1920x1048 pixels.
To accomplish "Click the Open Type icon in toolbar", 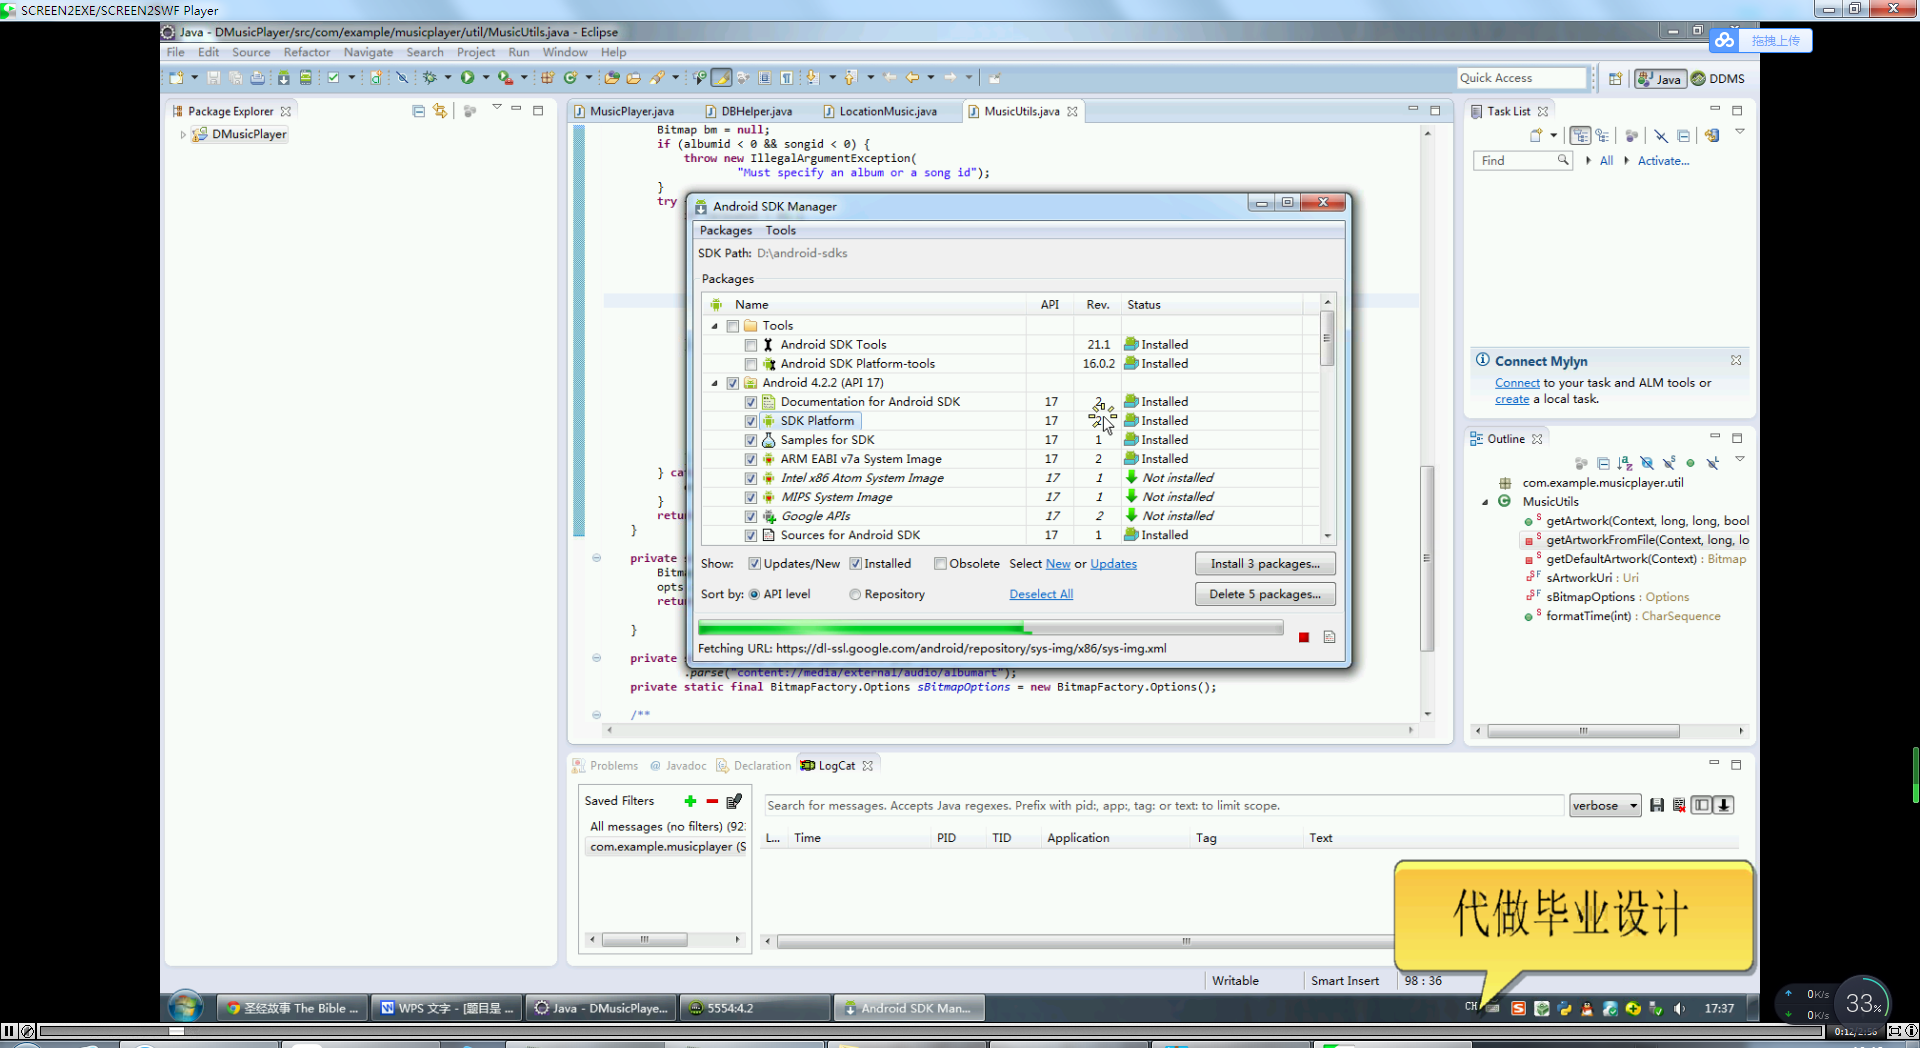I will pyautogui.click(x=612, y=77).
